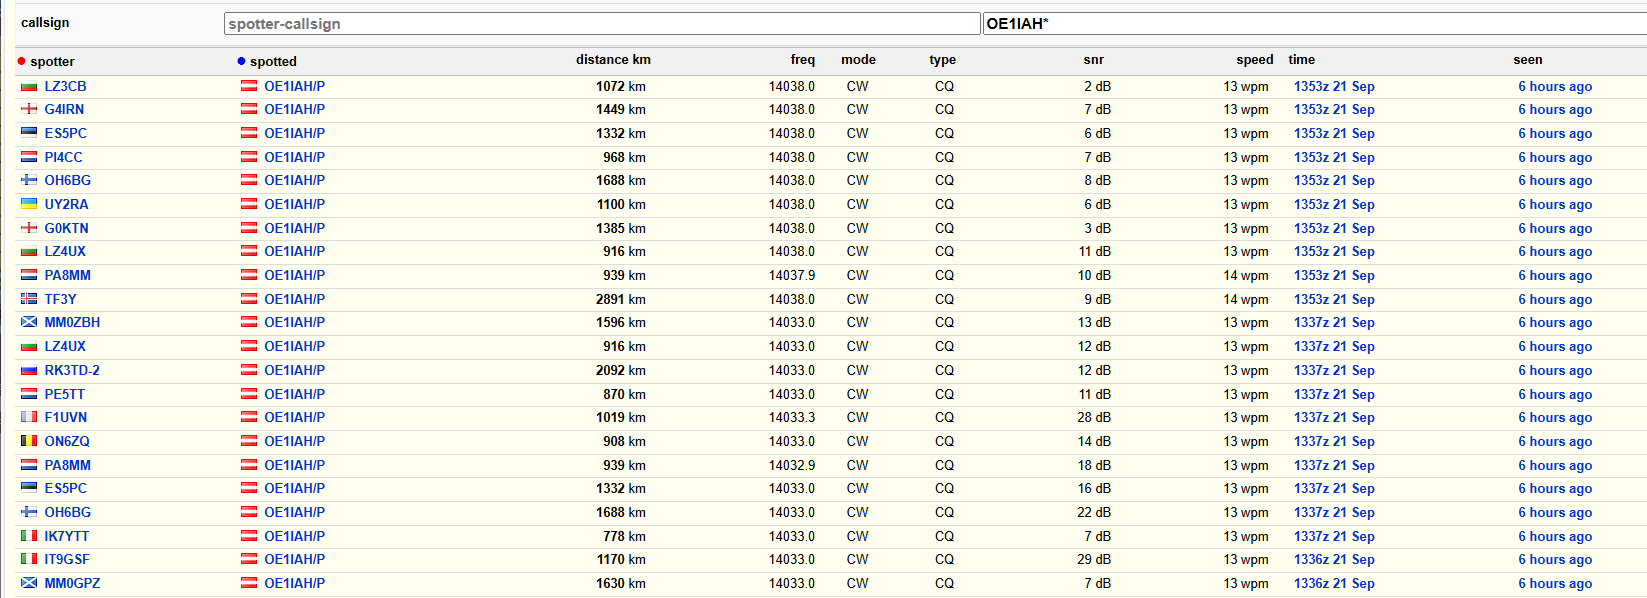The image size is (1647, 598).
Task: Click the Iceland flag next to TF3Y
Action: [29, 299]
